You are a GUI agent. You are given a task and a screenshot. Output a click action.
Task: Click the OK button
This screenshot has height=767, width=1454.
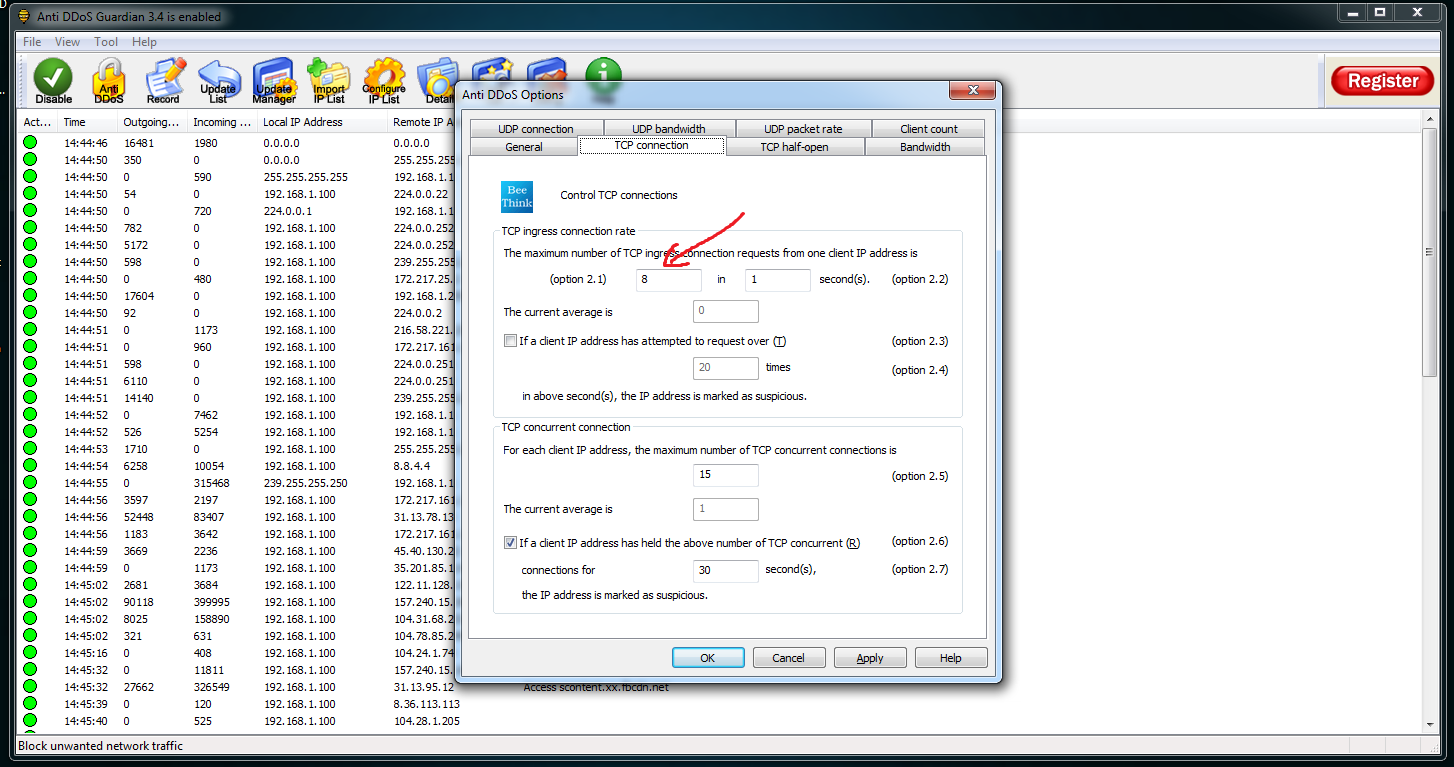708,658
